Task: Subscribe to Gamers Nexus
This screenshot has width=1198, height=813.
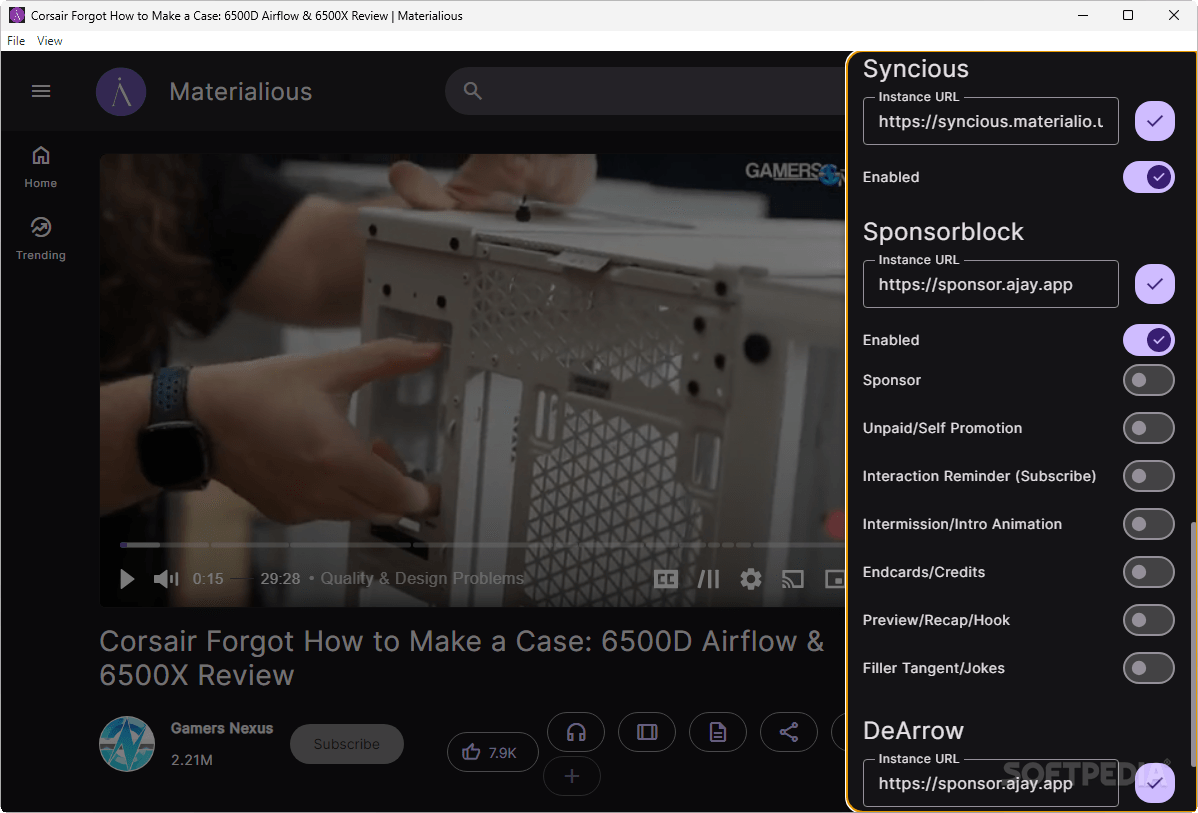Action: [346, 744]
